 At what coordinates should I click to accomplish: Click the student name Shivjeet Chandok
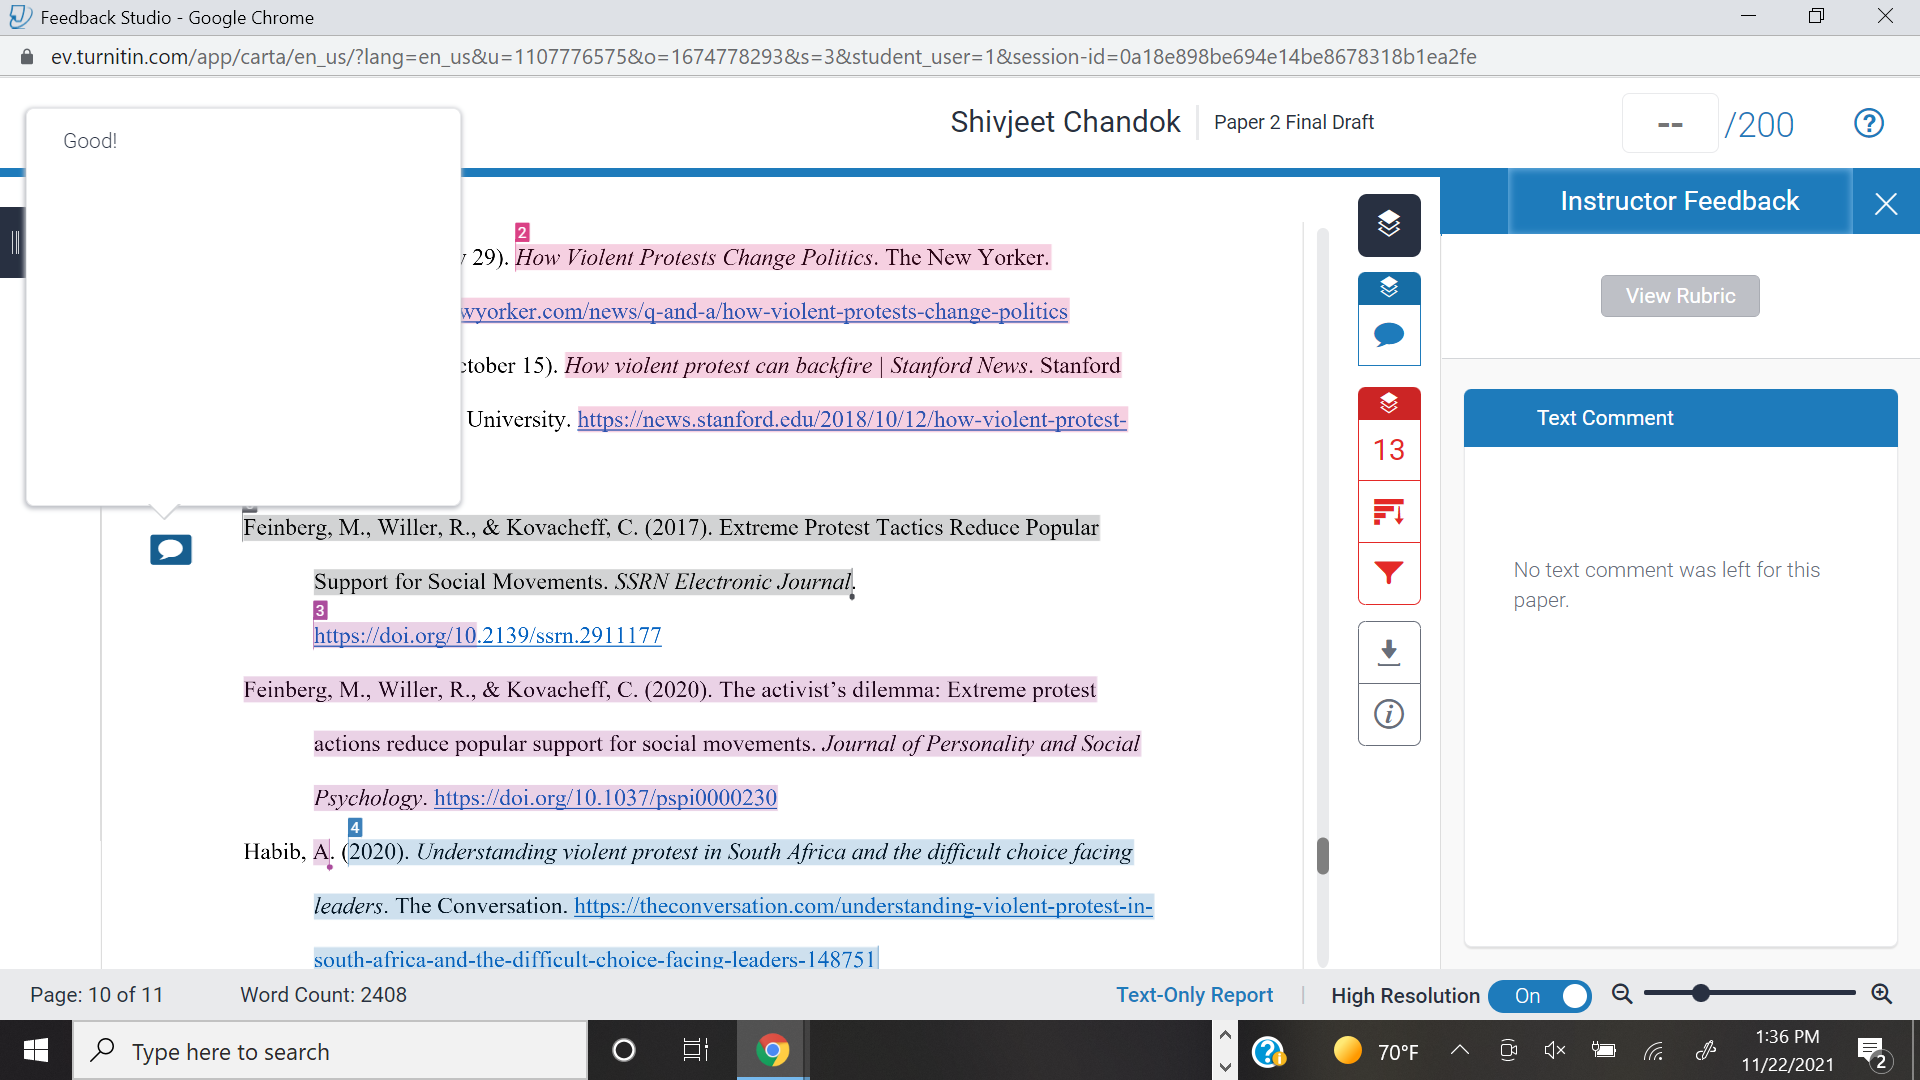[x=1065, y=122]
